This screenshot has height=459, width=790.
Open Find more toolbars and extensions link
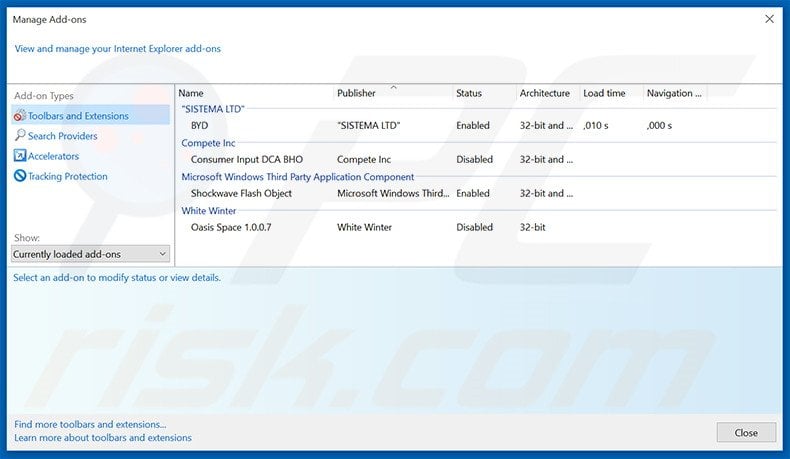(90, 424)
